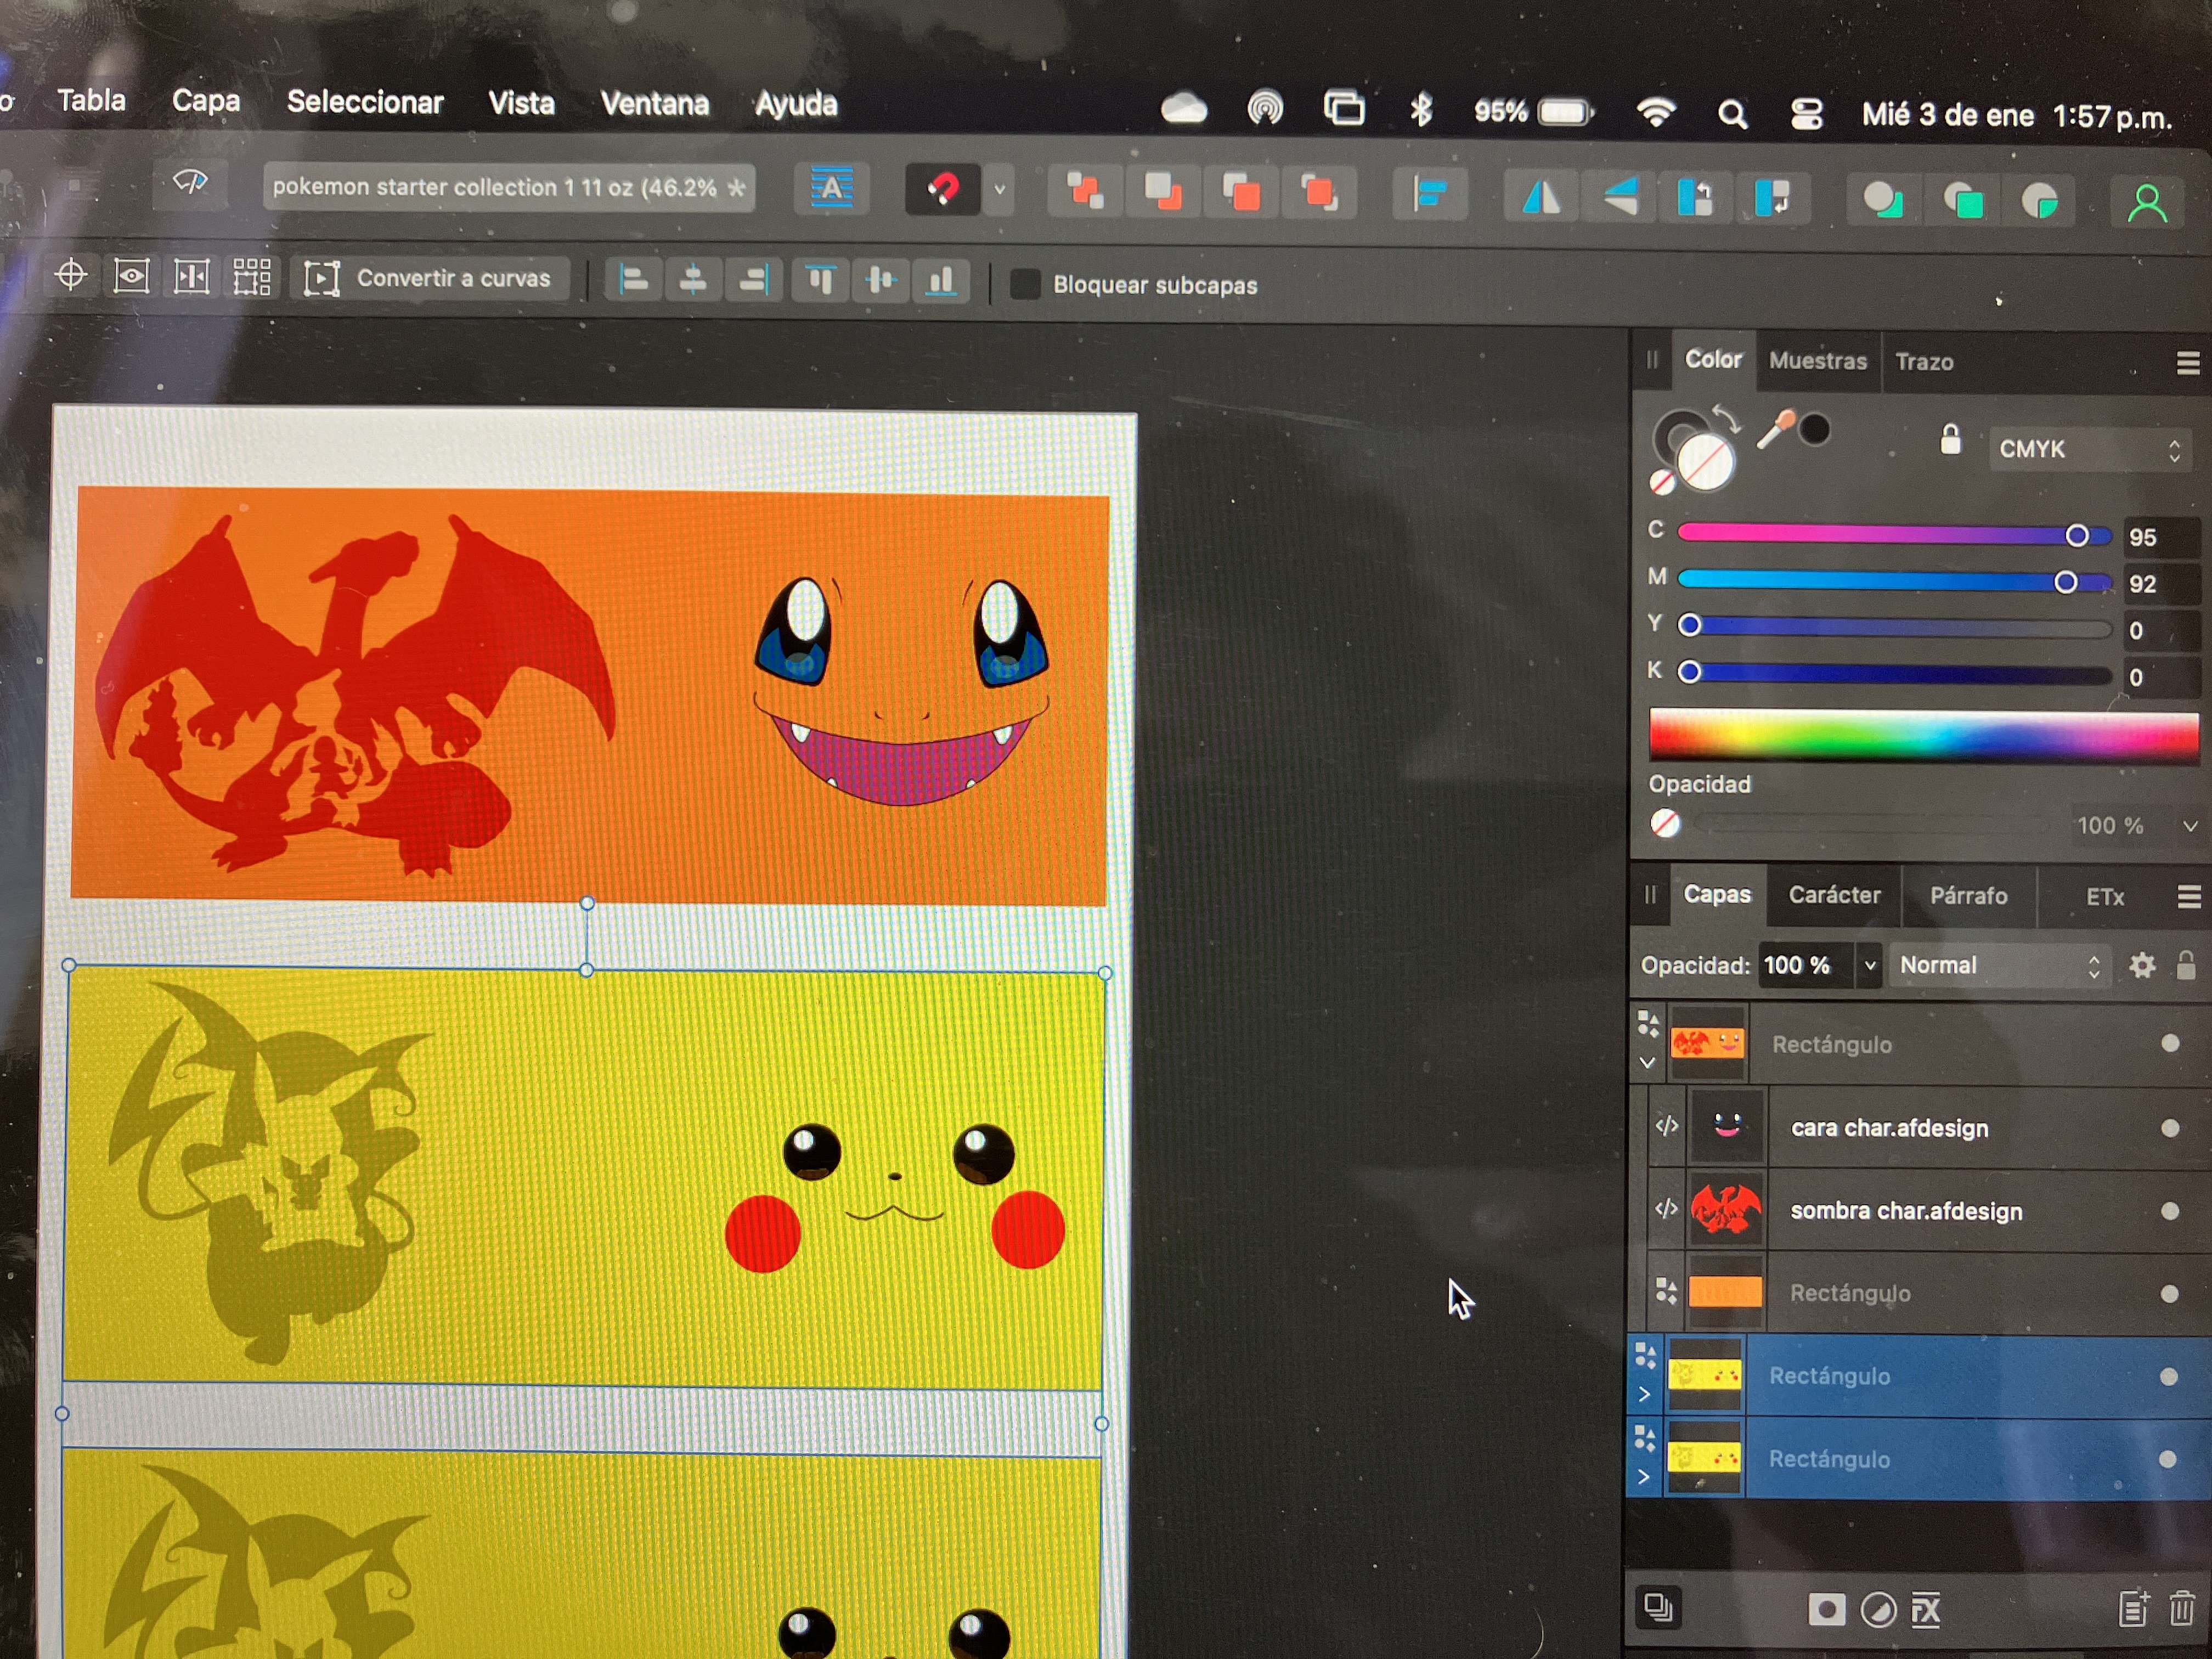Viewport: 2212px width, 1659px height.
Task: Click the move to front arrange icon
Action: [1319, 193]
